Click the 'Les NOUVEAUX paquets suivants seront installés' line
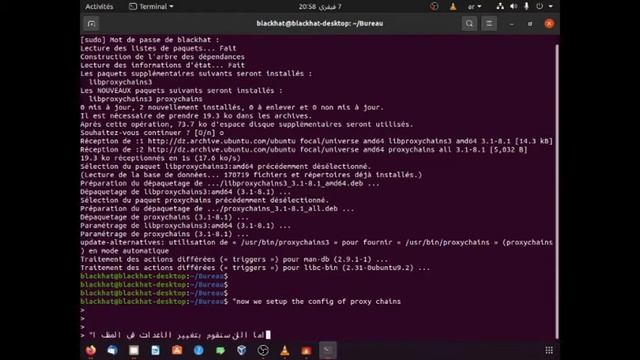The height and width of the screenshot is (360, 640). tap(181, 91)
